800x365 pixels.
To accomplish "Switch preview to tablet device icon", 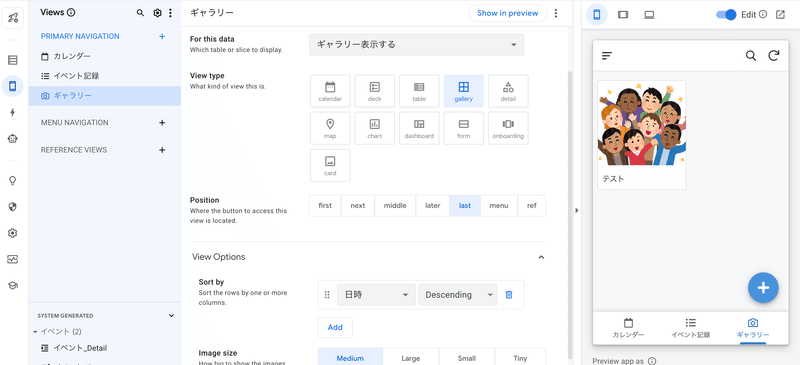I will tap(622, 15).
